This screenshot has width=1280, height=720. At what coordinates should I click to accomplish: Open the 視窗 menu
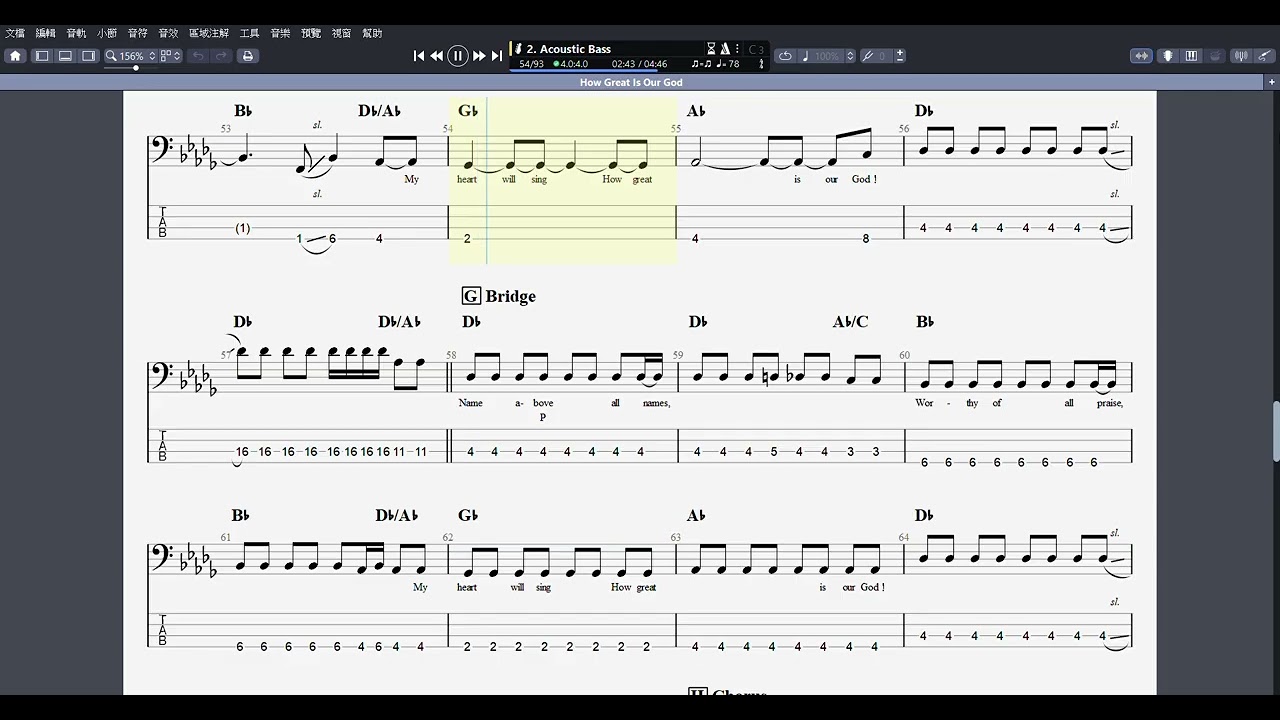pyautogui.click(x=342, y=33)
